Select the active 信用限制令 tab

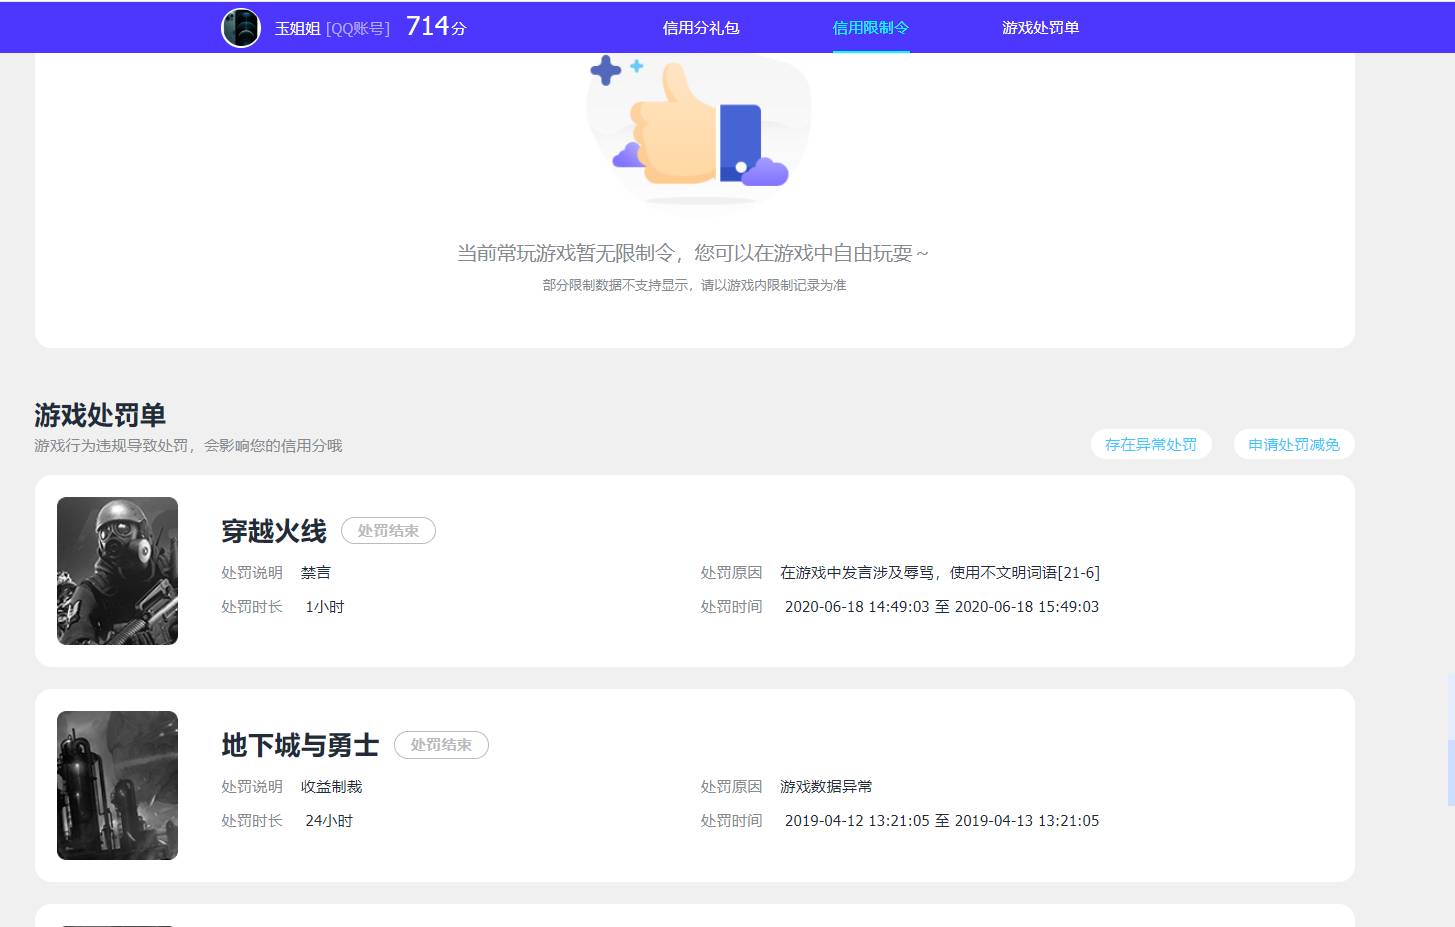pyautogui.click(x=869, y=27)
